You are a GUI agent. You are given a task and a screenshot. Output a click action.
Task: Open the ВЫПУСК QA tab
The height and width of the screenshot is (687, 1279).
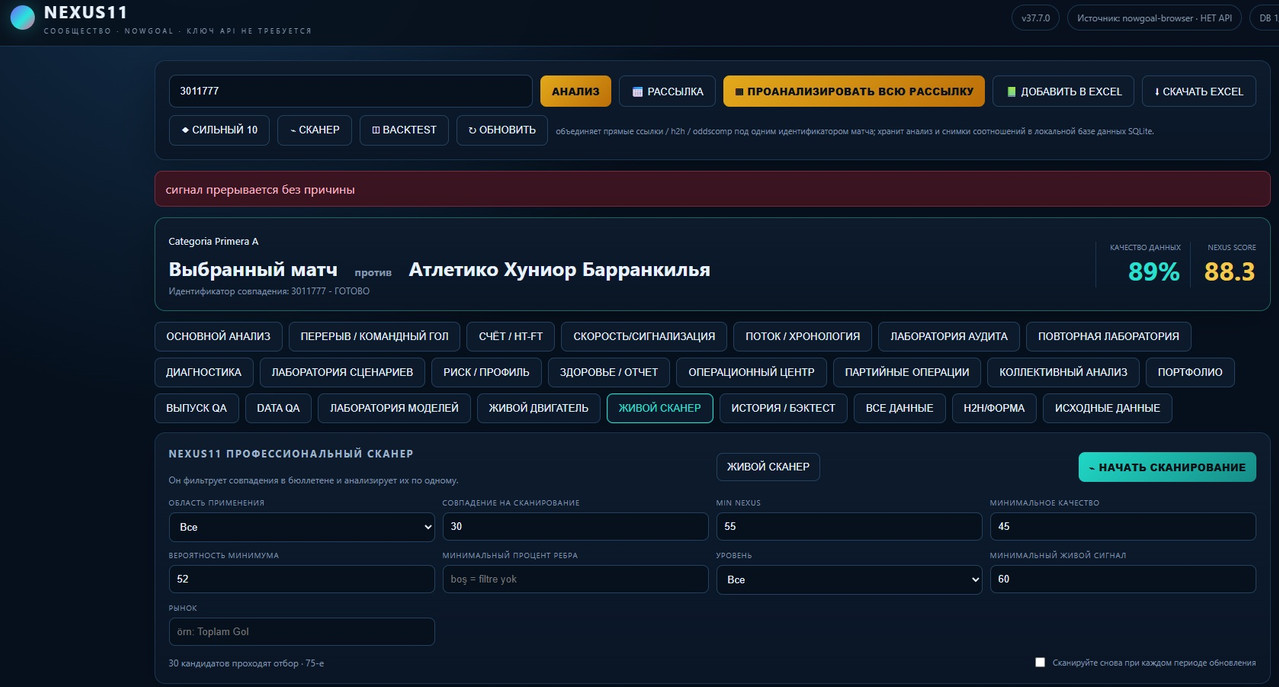(x=197, y=408)
